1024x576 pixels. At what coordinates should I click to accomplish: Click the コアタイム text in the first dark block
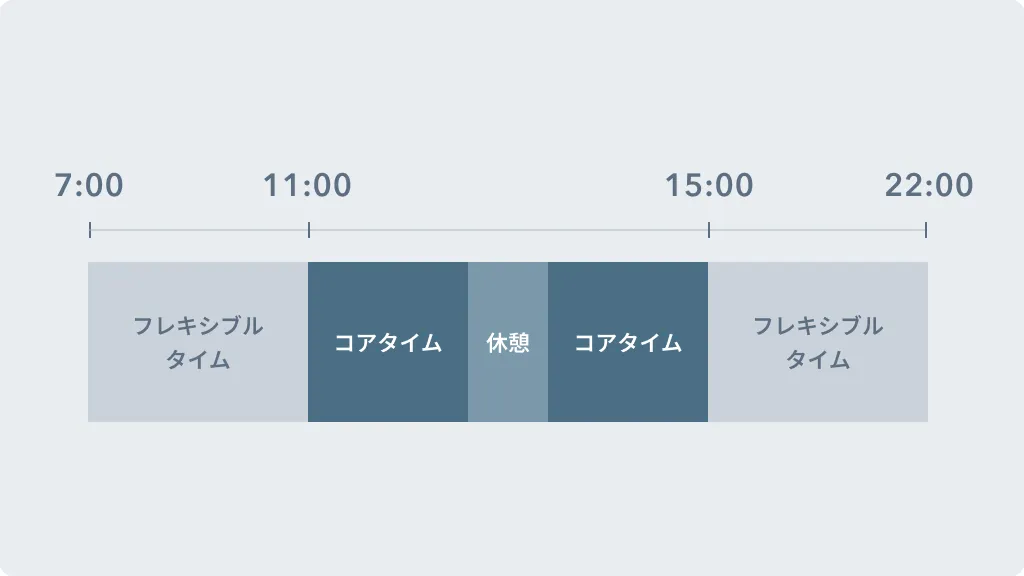[388, 343]
